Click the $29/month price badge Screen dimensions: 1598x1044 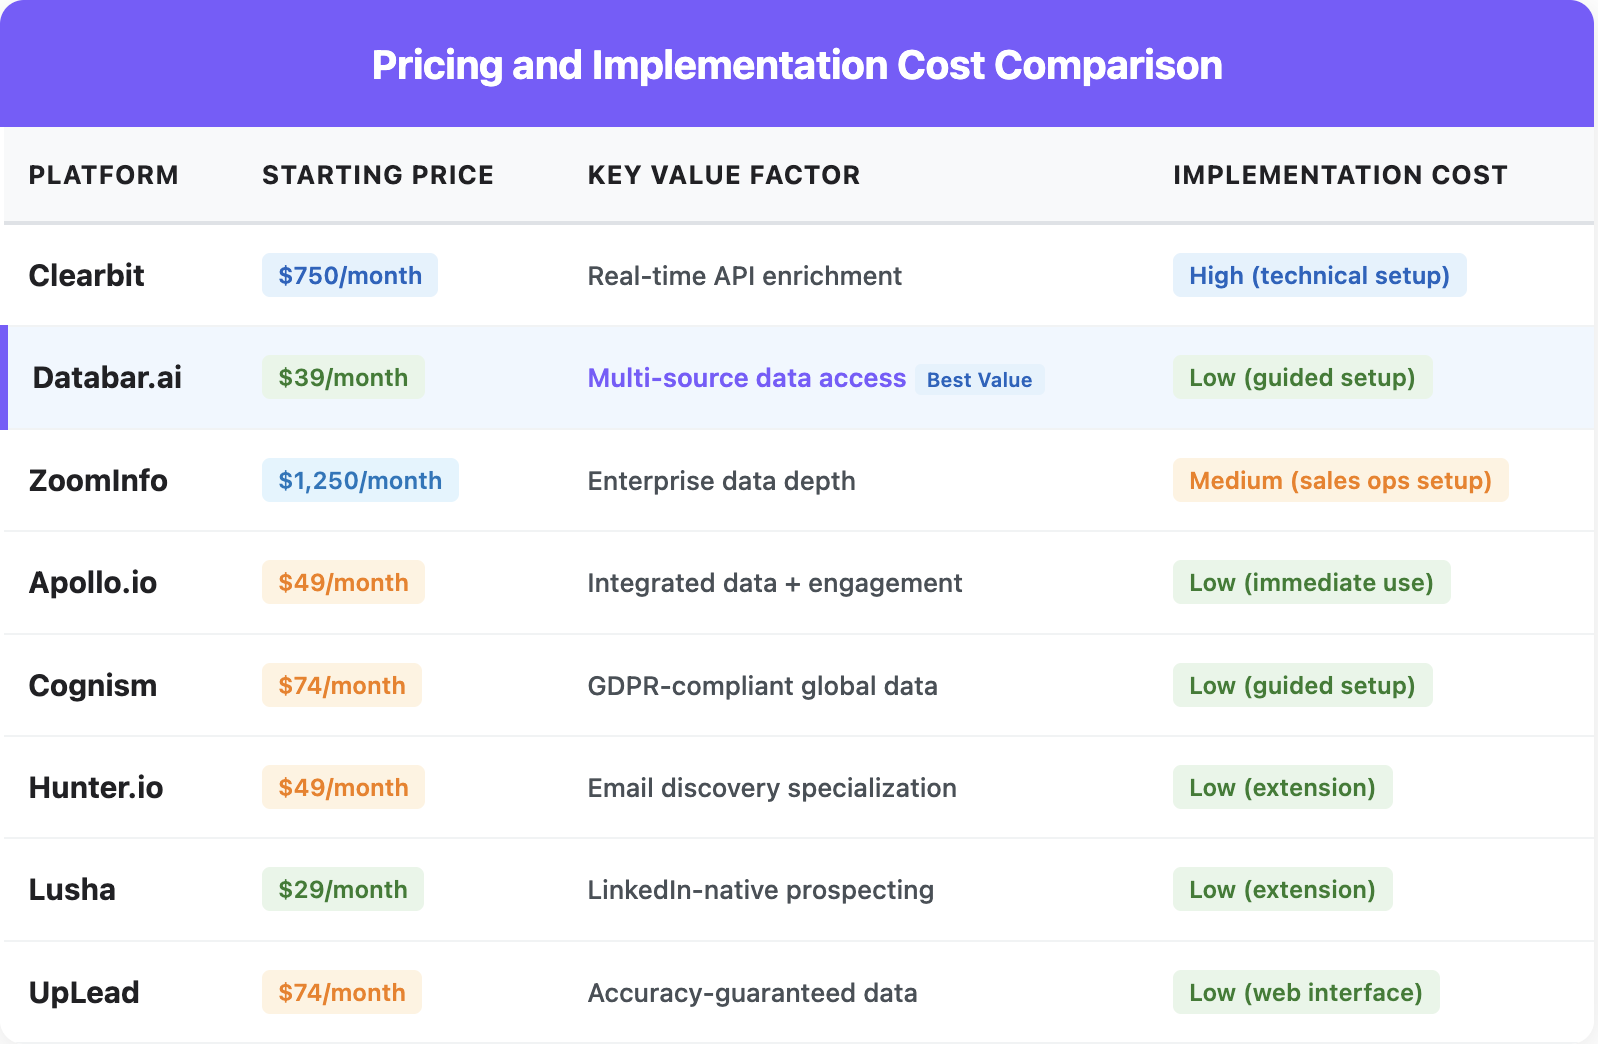[343, 889]
